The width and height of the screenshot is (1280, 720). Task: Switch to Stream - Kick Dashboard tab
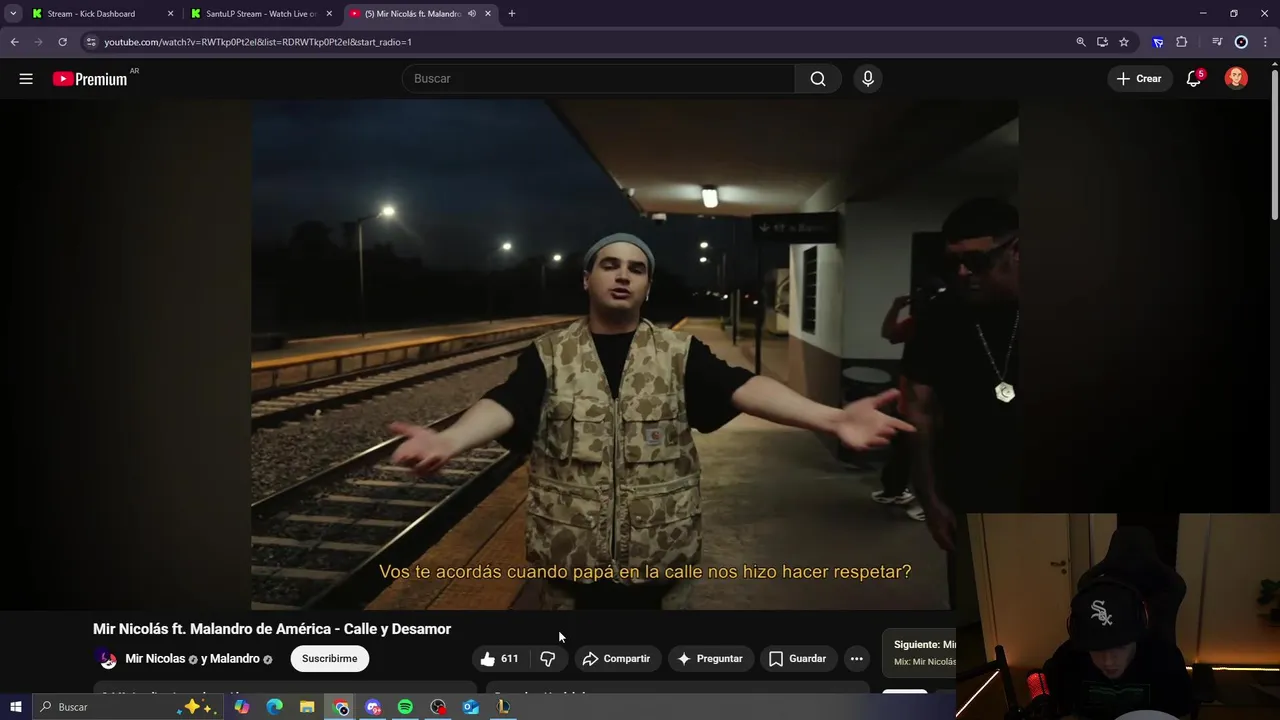pos(103,14)
